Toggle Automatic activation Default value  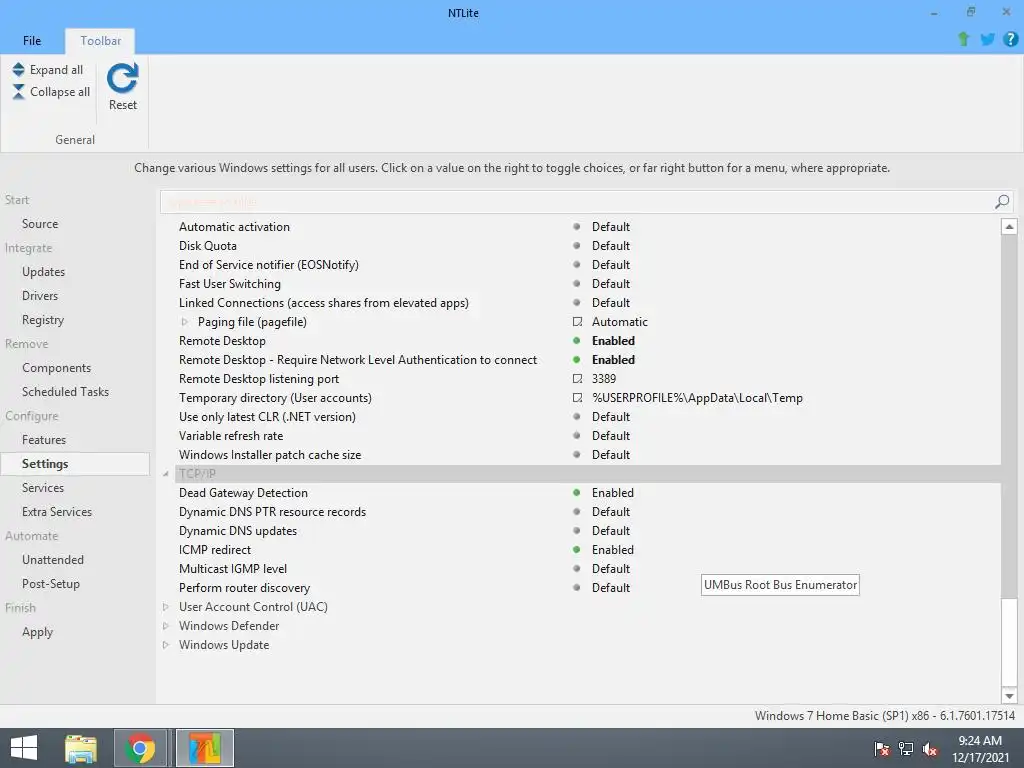(611, 227)
